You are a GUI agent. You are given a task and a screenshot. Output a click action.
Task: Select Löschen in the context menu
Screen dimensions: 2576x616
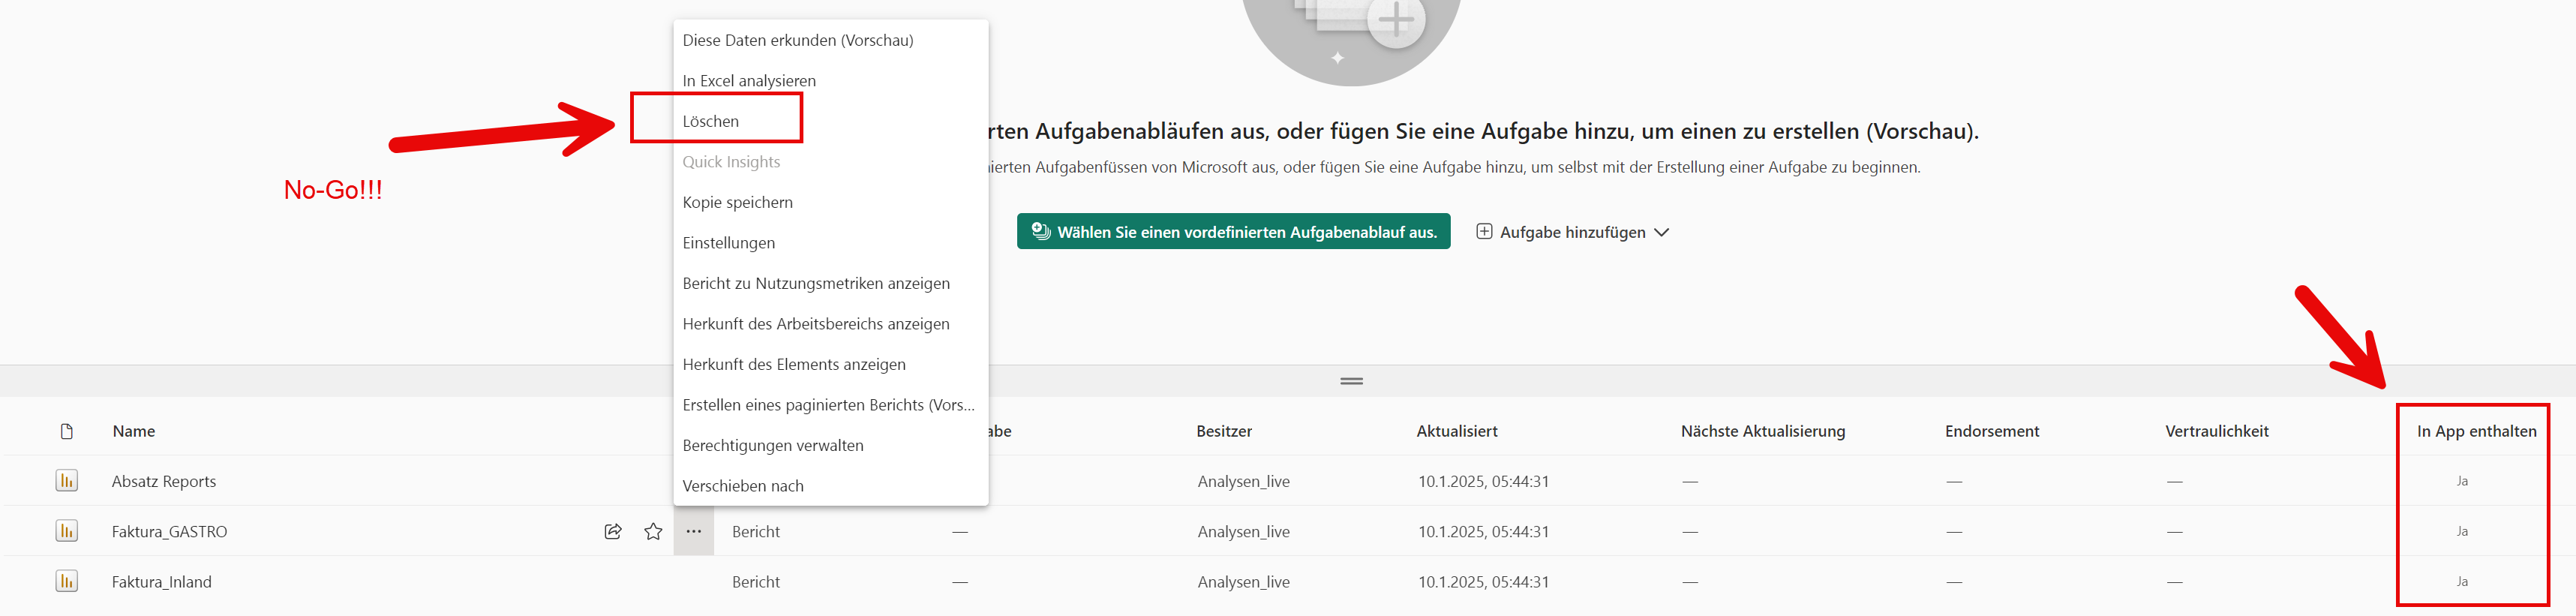click(711, 121)
